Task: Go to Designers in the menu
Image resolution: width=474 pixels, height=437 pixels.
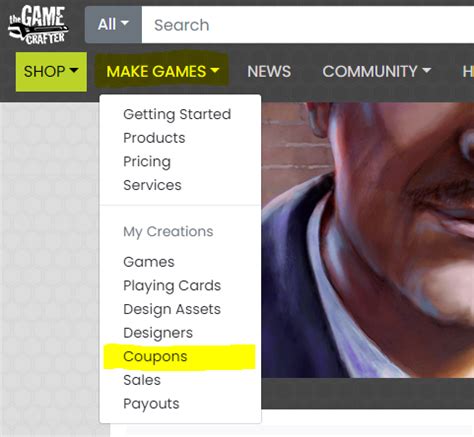Action: click(158, 333)
